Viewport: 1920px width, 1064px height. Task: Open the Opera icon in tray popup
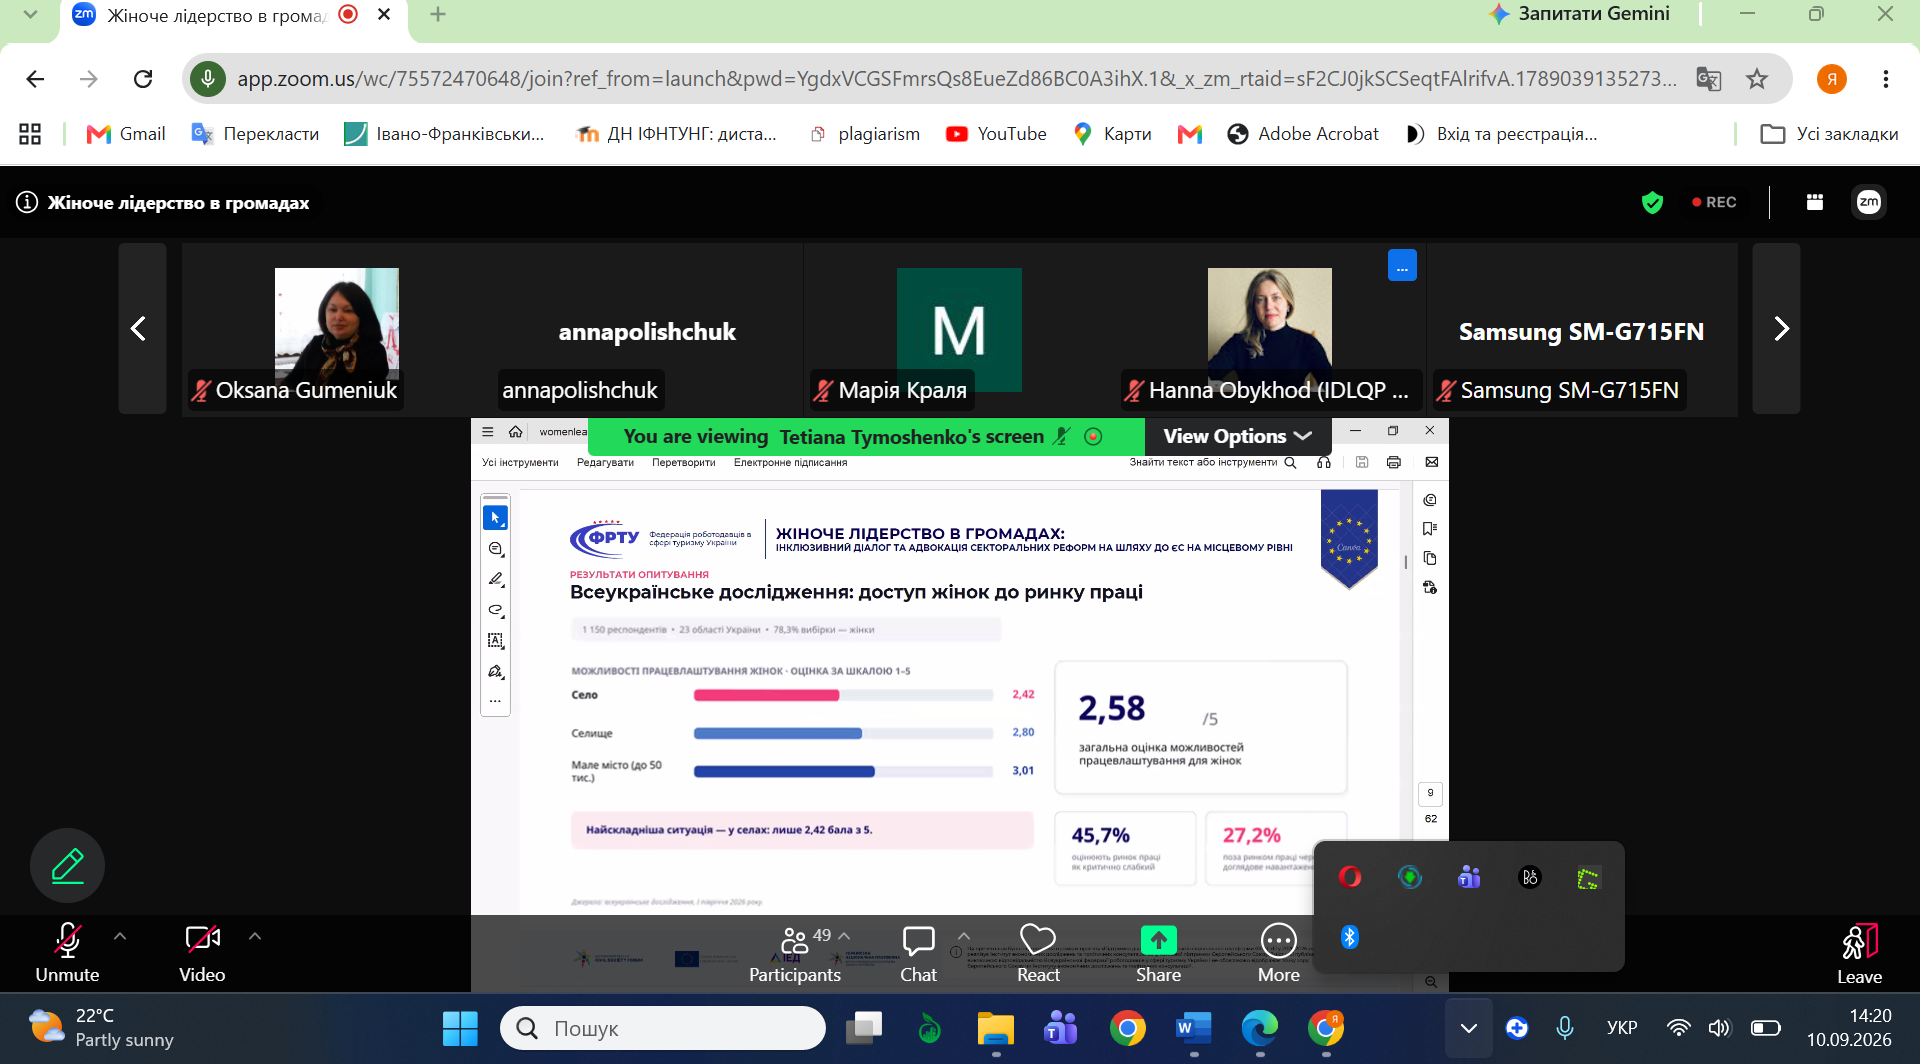(x=1350, y=877)
